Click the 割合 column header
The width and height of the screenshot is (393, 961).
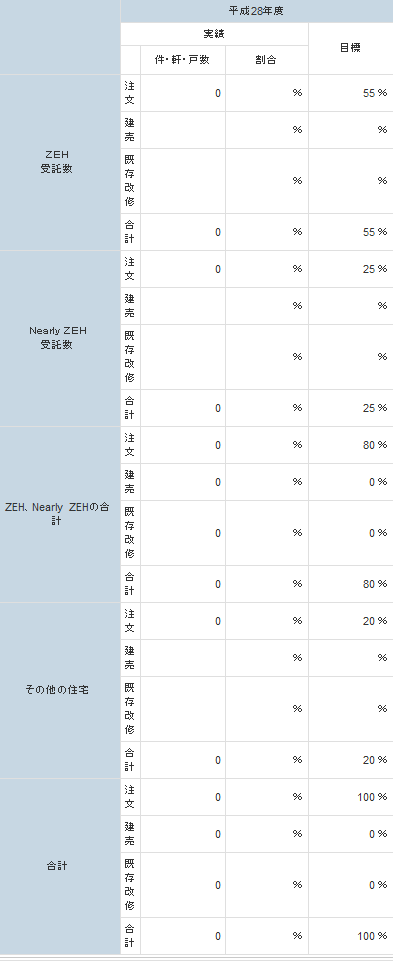(267, 60)
